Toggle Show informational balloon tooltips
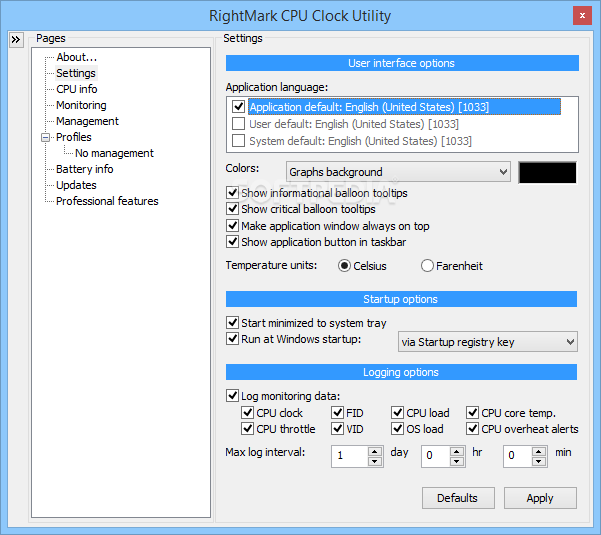 pyautogui.click(x=233, y=192)
